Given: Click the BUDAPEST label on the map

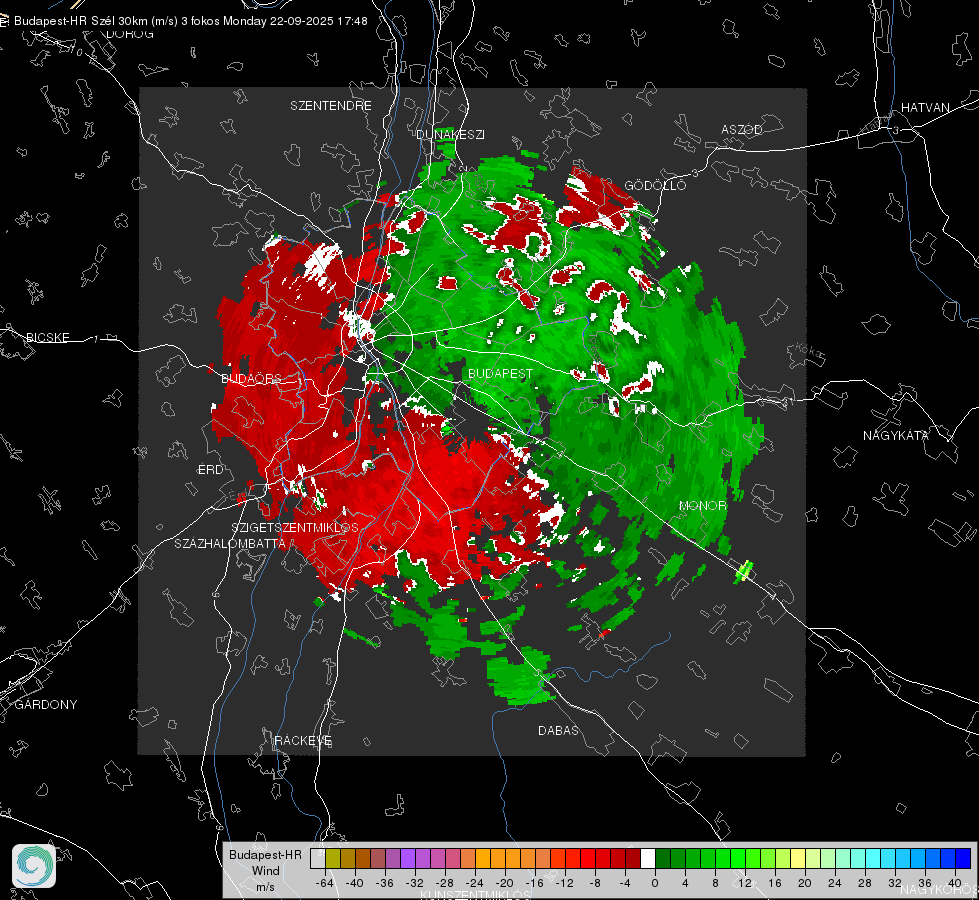Looking at the screenshot, I should (x=500, y=373).
